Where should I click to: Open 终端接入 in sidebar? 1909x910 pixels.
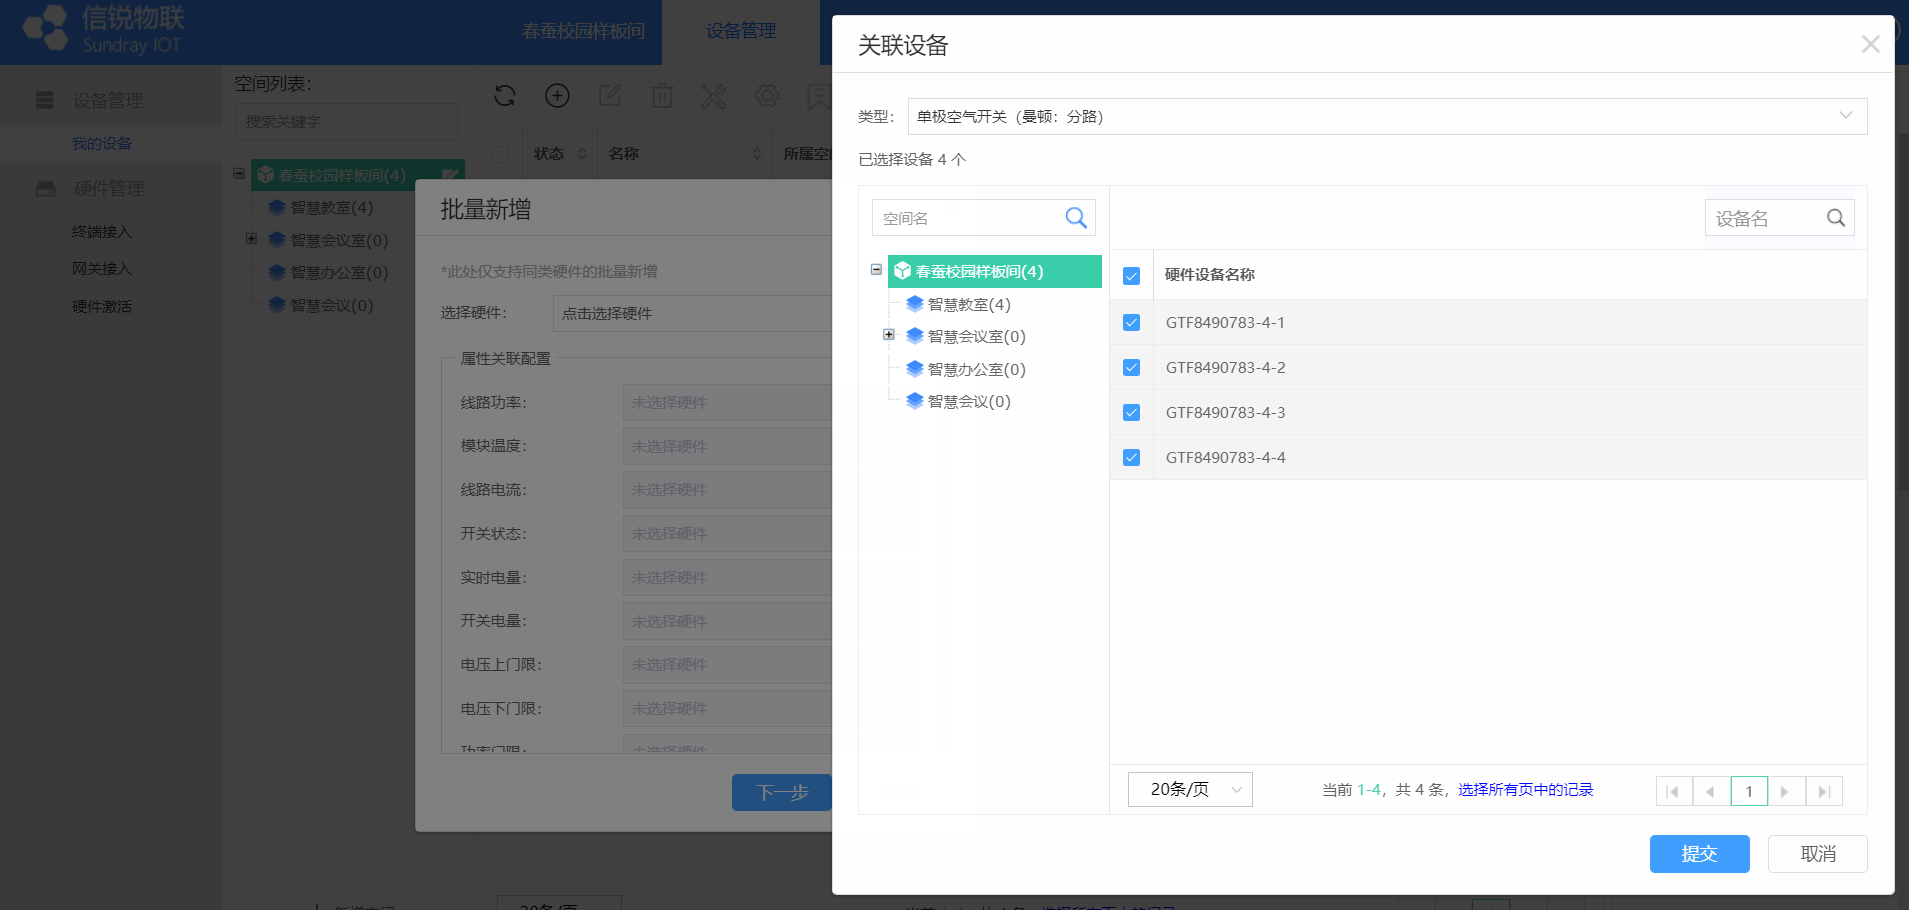[x=102, y=232]
